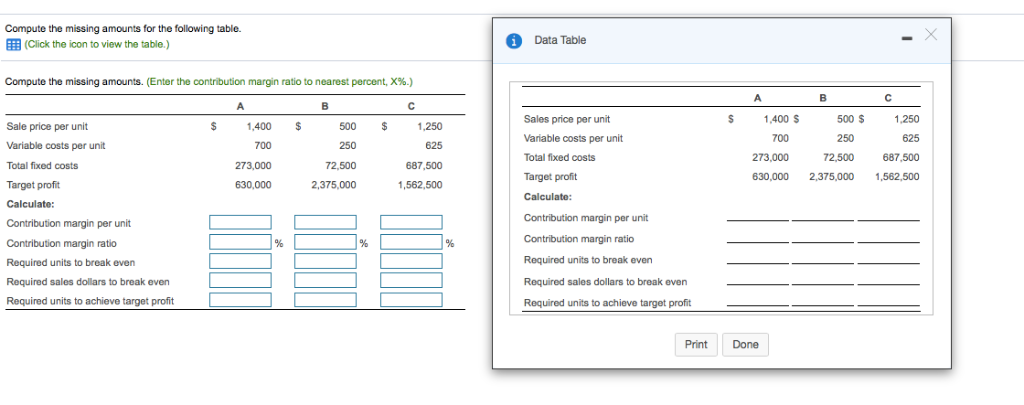Minimize the Data Table dialog
The image size is (1024, 405).
coord(906,40)
